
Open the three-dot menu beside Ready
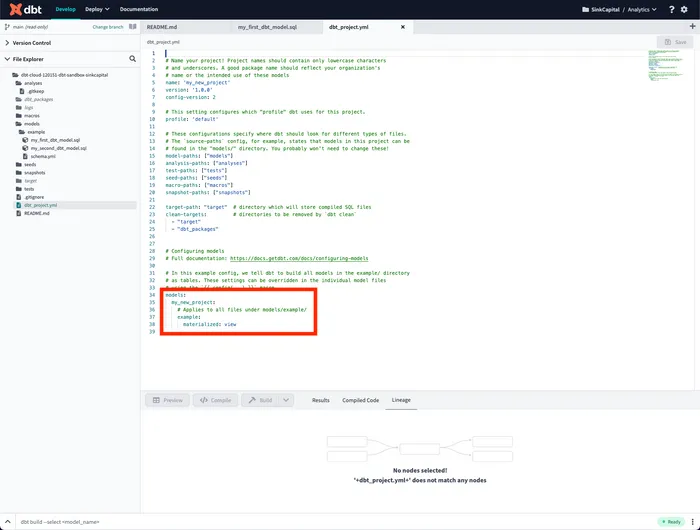(x=692, y=522)
